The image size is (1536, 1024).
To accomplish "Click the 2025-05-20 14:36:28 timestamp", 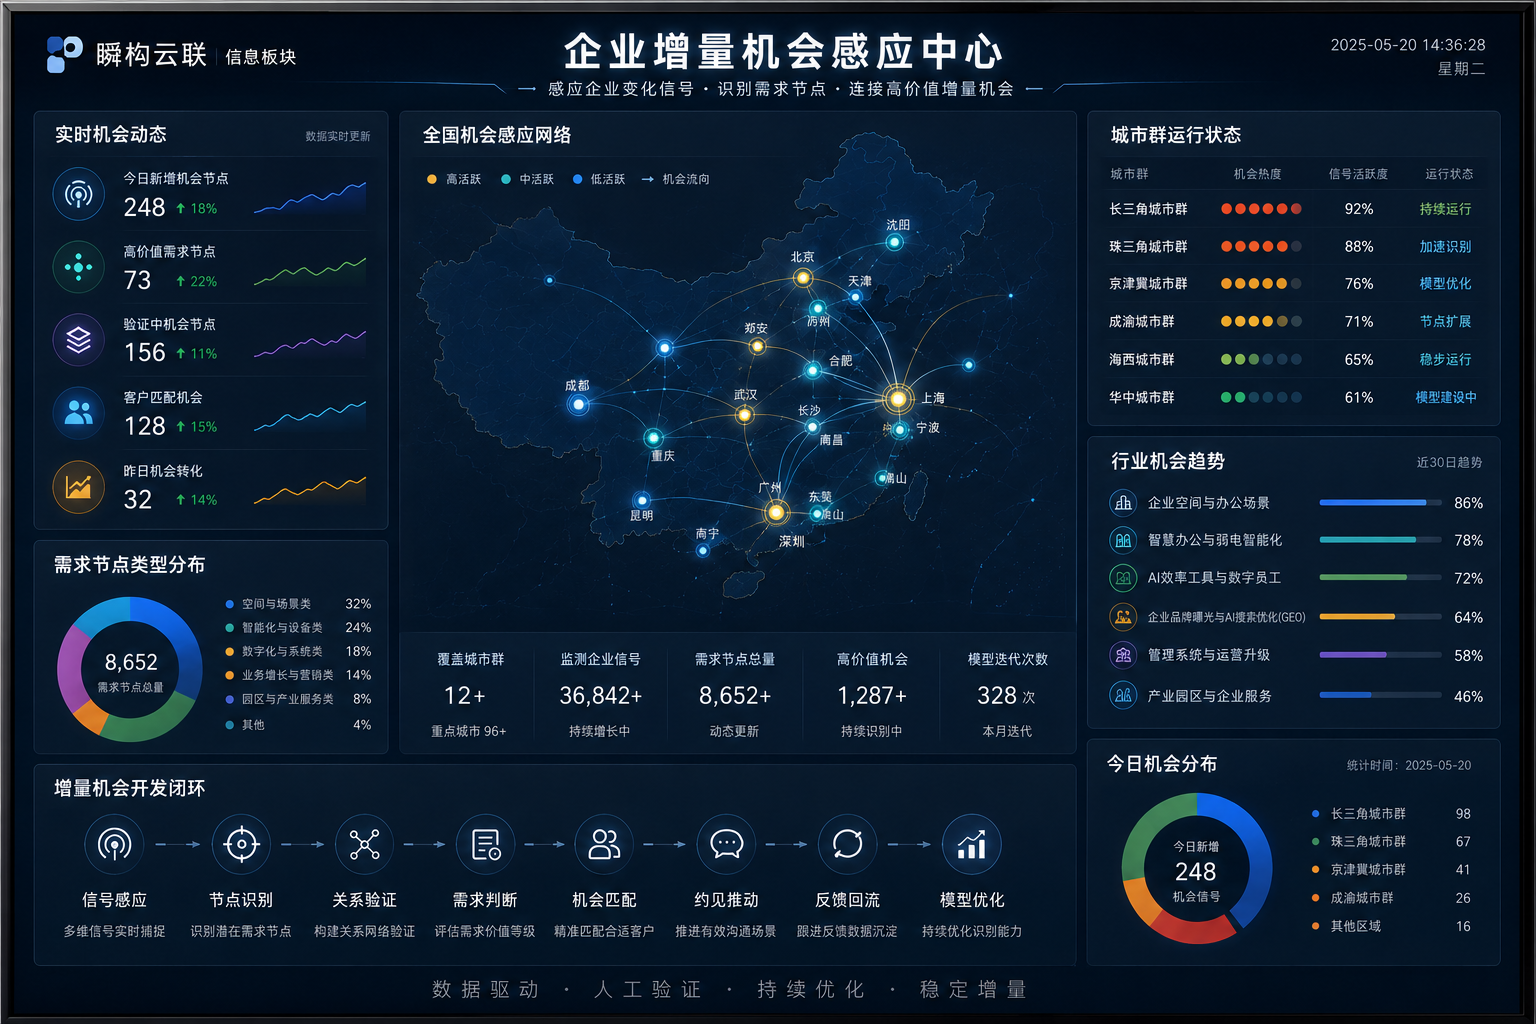I will click(1407, 45).
